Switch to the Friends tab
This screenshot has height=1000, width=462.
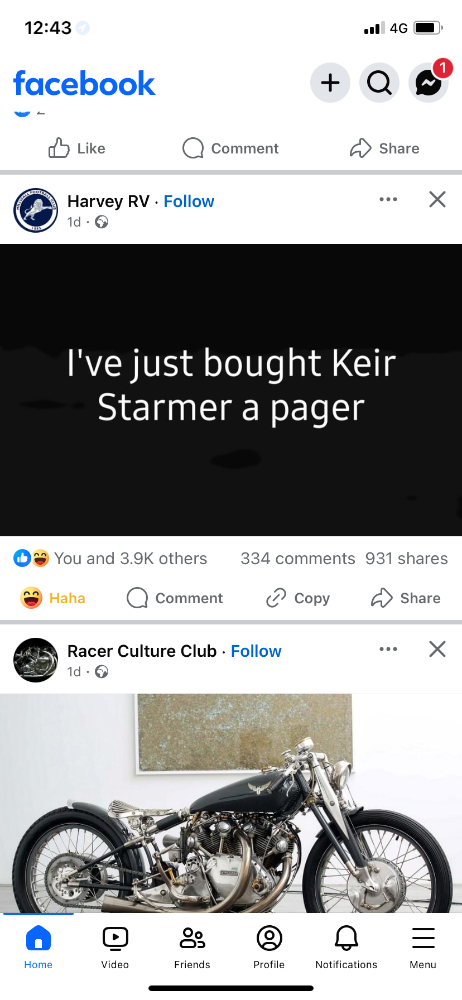[192, 947]
